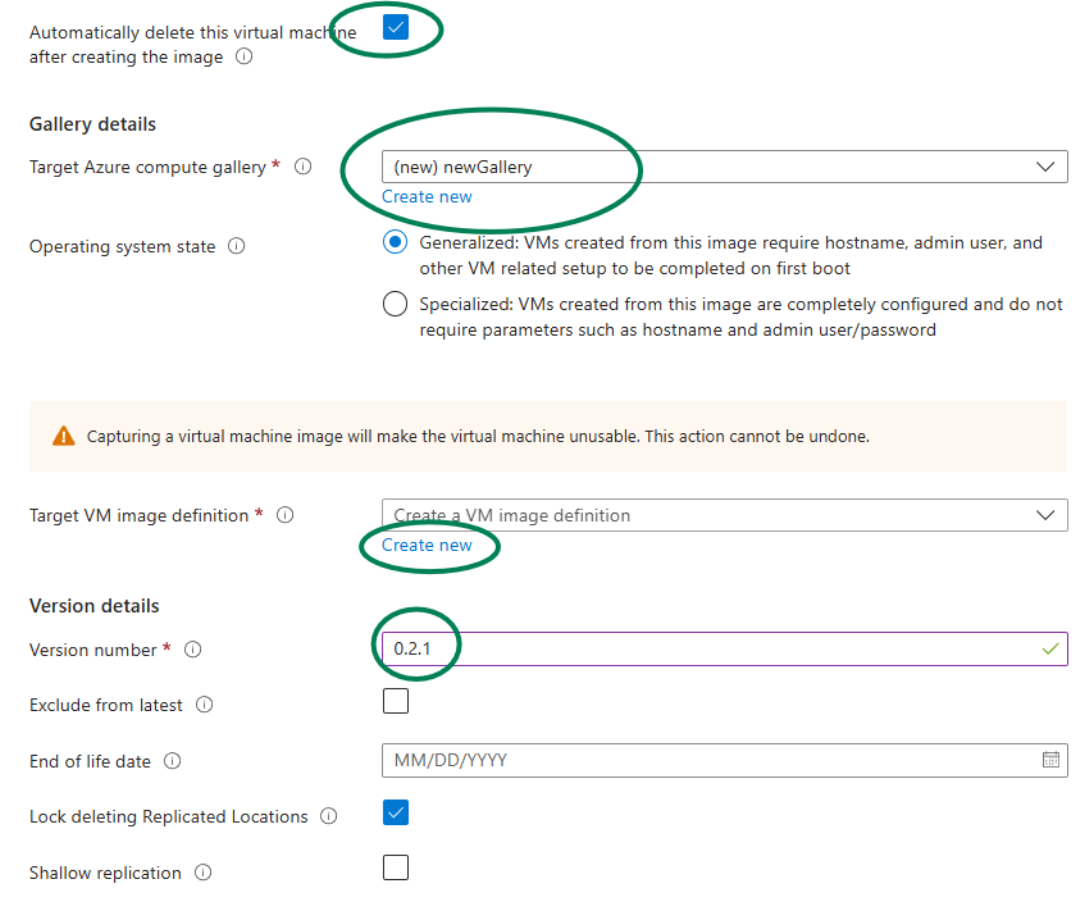Click the info icon for Shallow replication
Image resolution: width=1084 pixels, height=904 pixels.
[203, 872]
